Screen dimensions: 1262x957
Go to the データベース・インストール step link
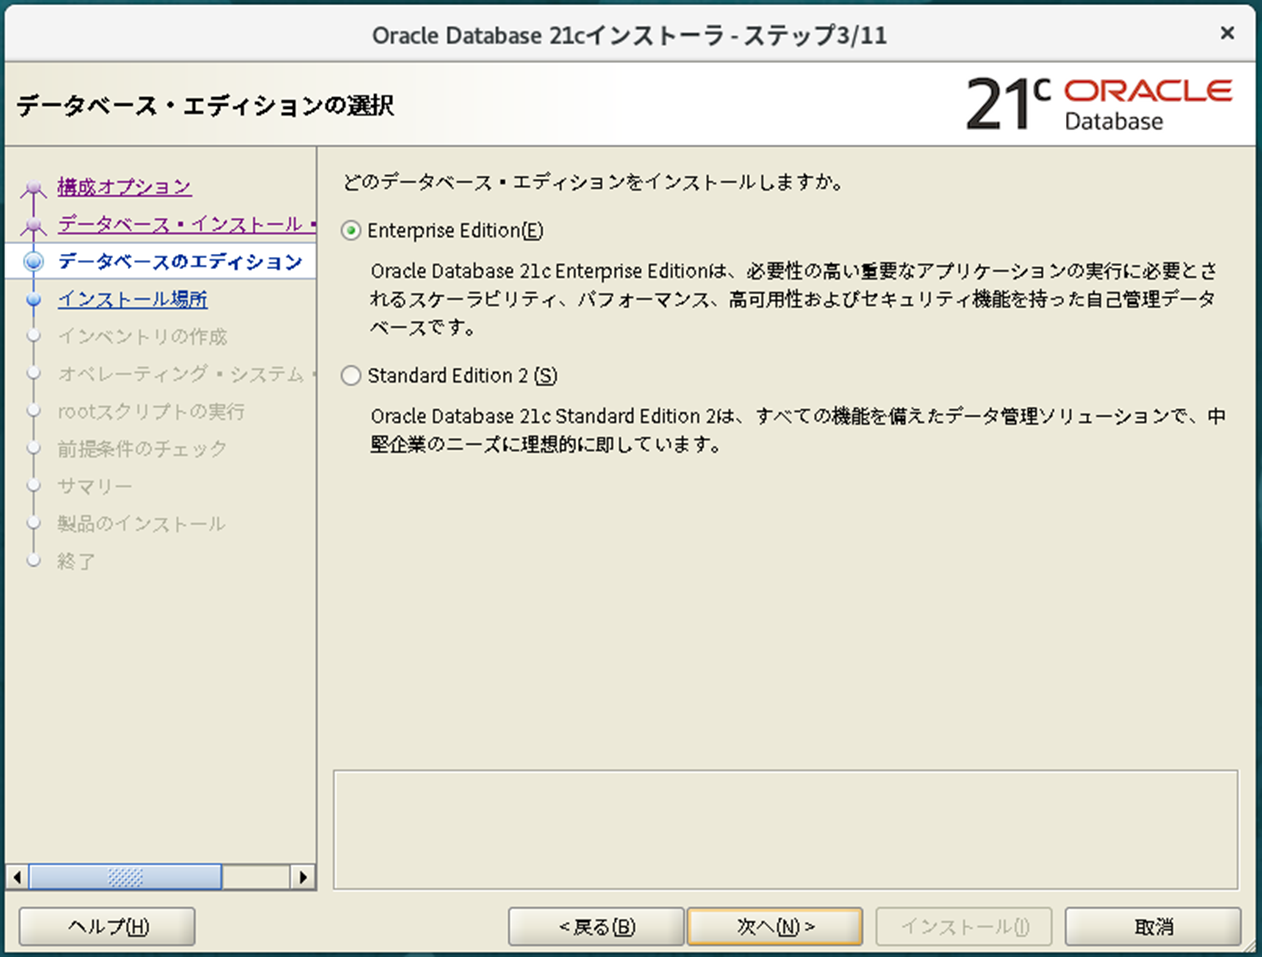186,224
